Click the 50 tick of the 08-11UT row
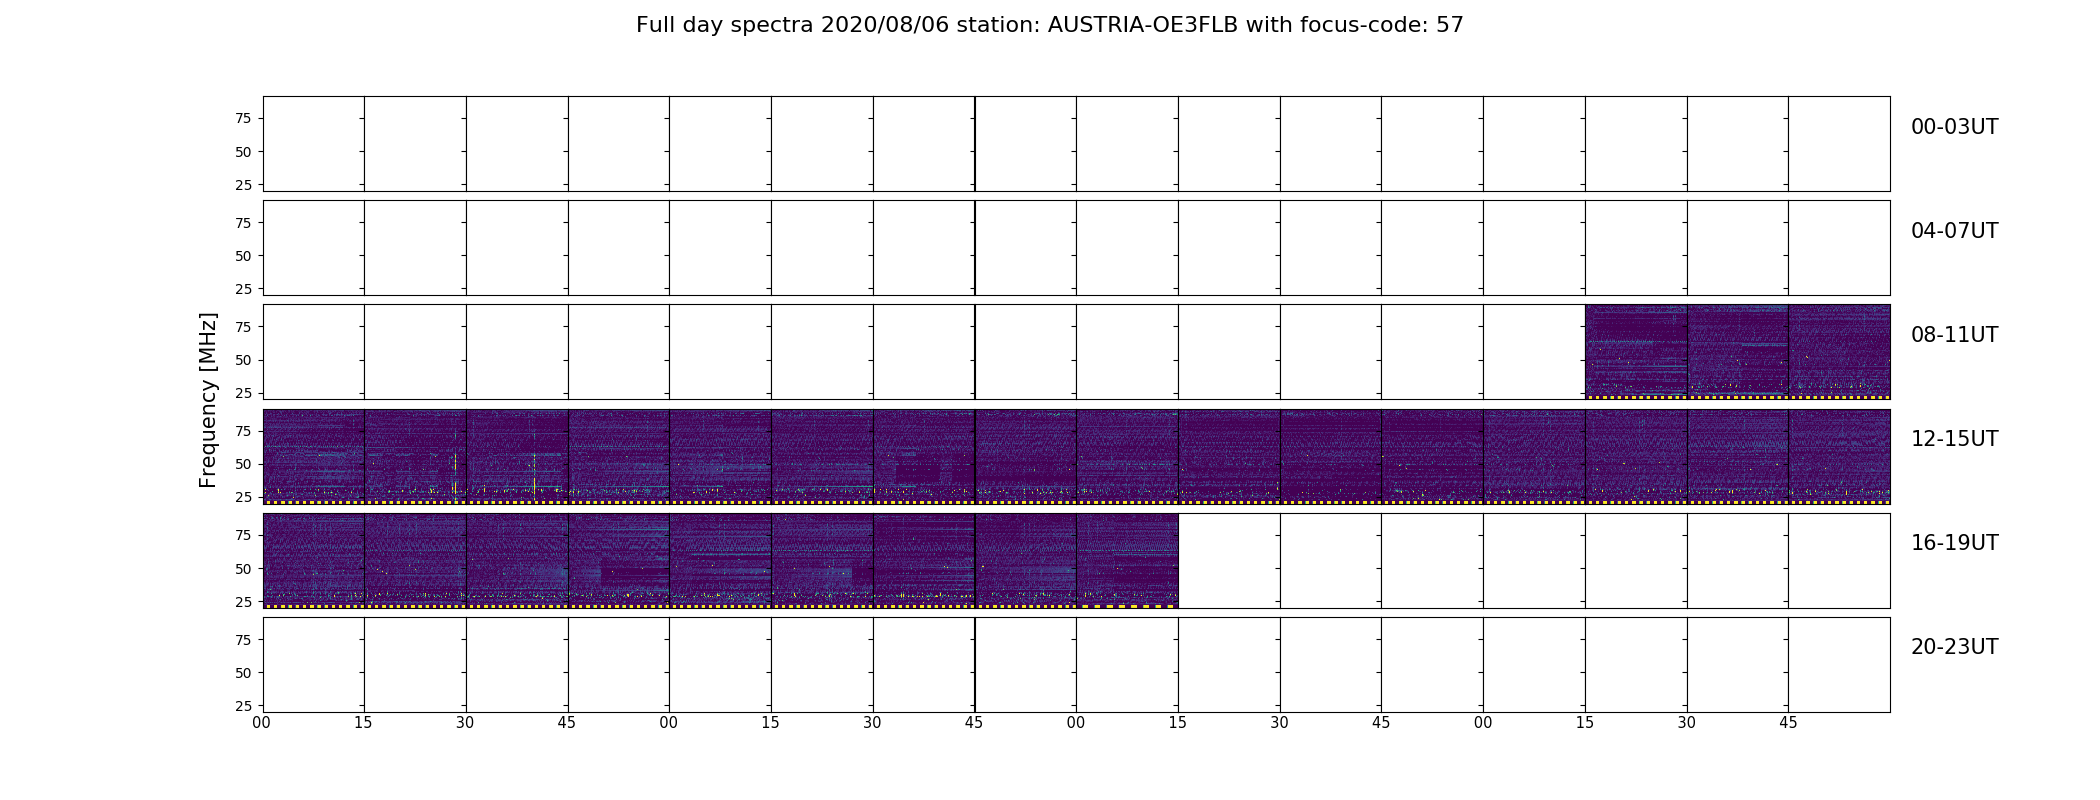This screenshot has width=2100, height=800. (243, 360)
